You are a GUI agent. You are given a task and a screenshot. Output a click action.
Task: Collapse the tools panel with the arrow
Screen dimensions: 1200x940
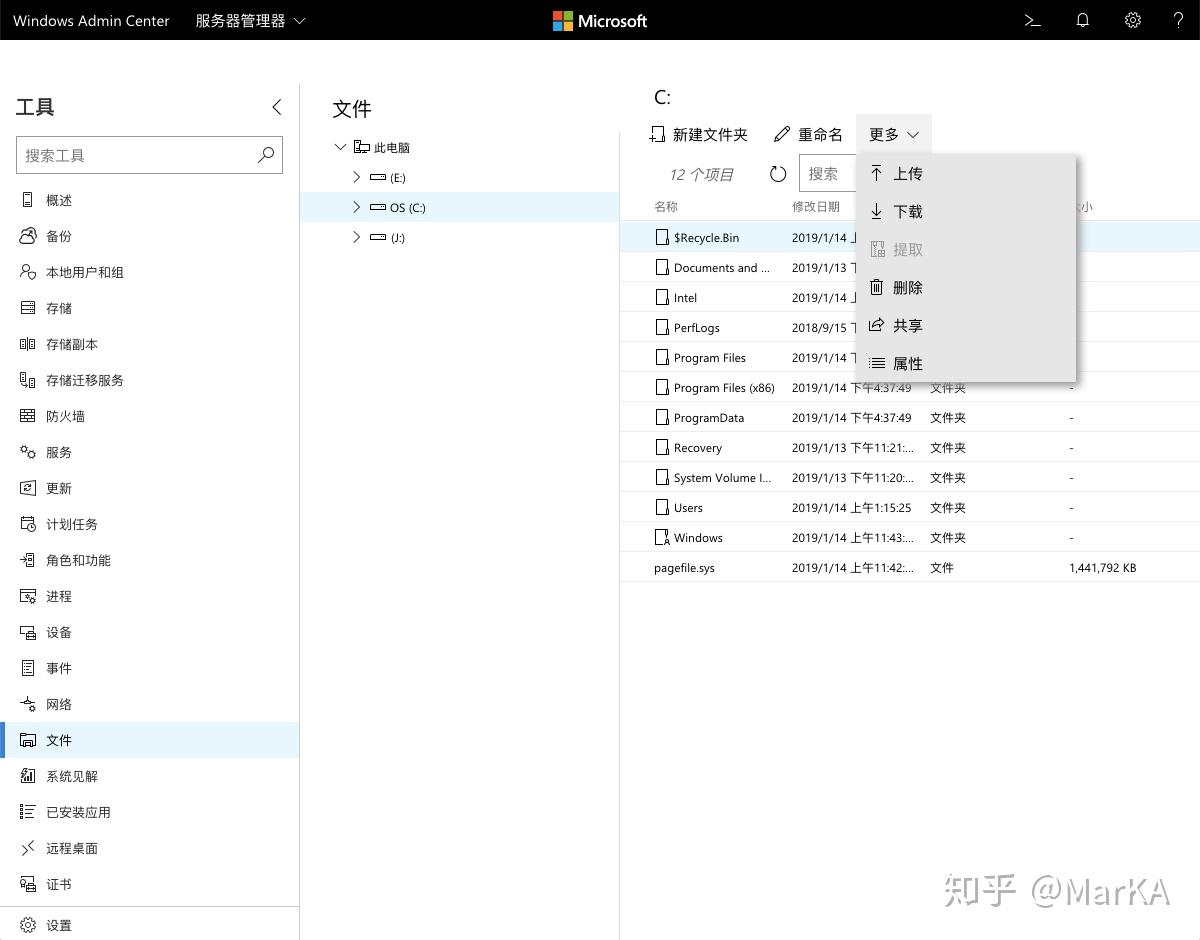tap(277, 107)
